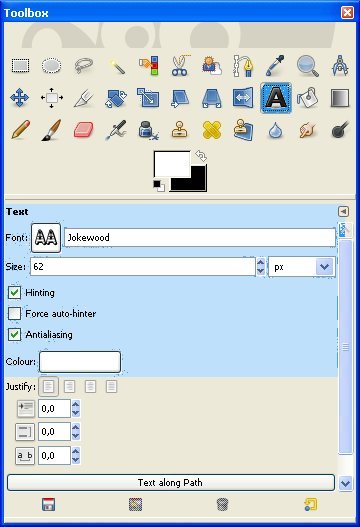Select the Bucket Fill tool
The image size is (360, 527).
pos(308,98)
